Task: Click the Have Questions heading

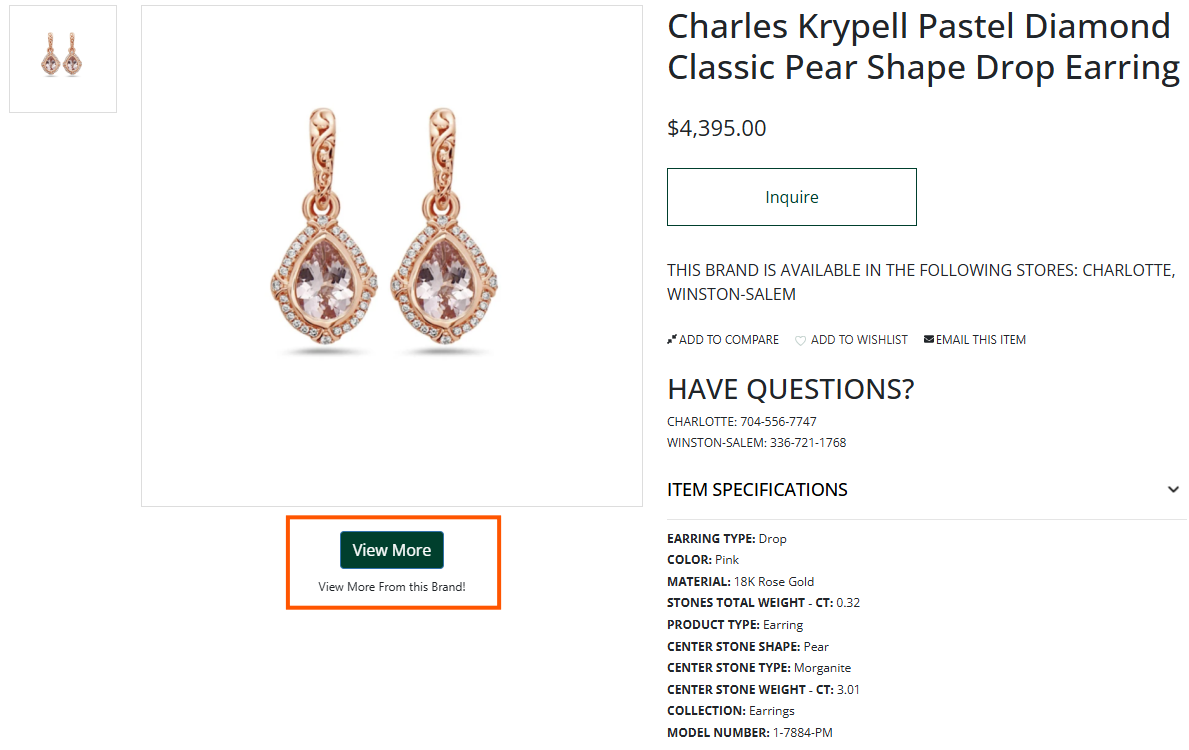Action: tap(790, 390)
